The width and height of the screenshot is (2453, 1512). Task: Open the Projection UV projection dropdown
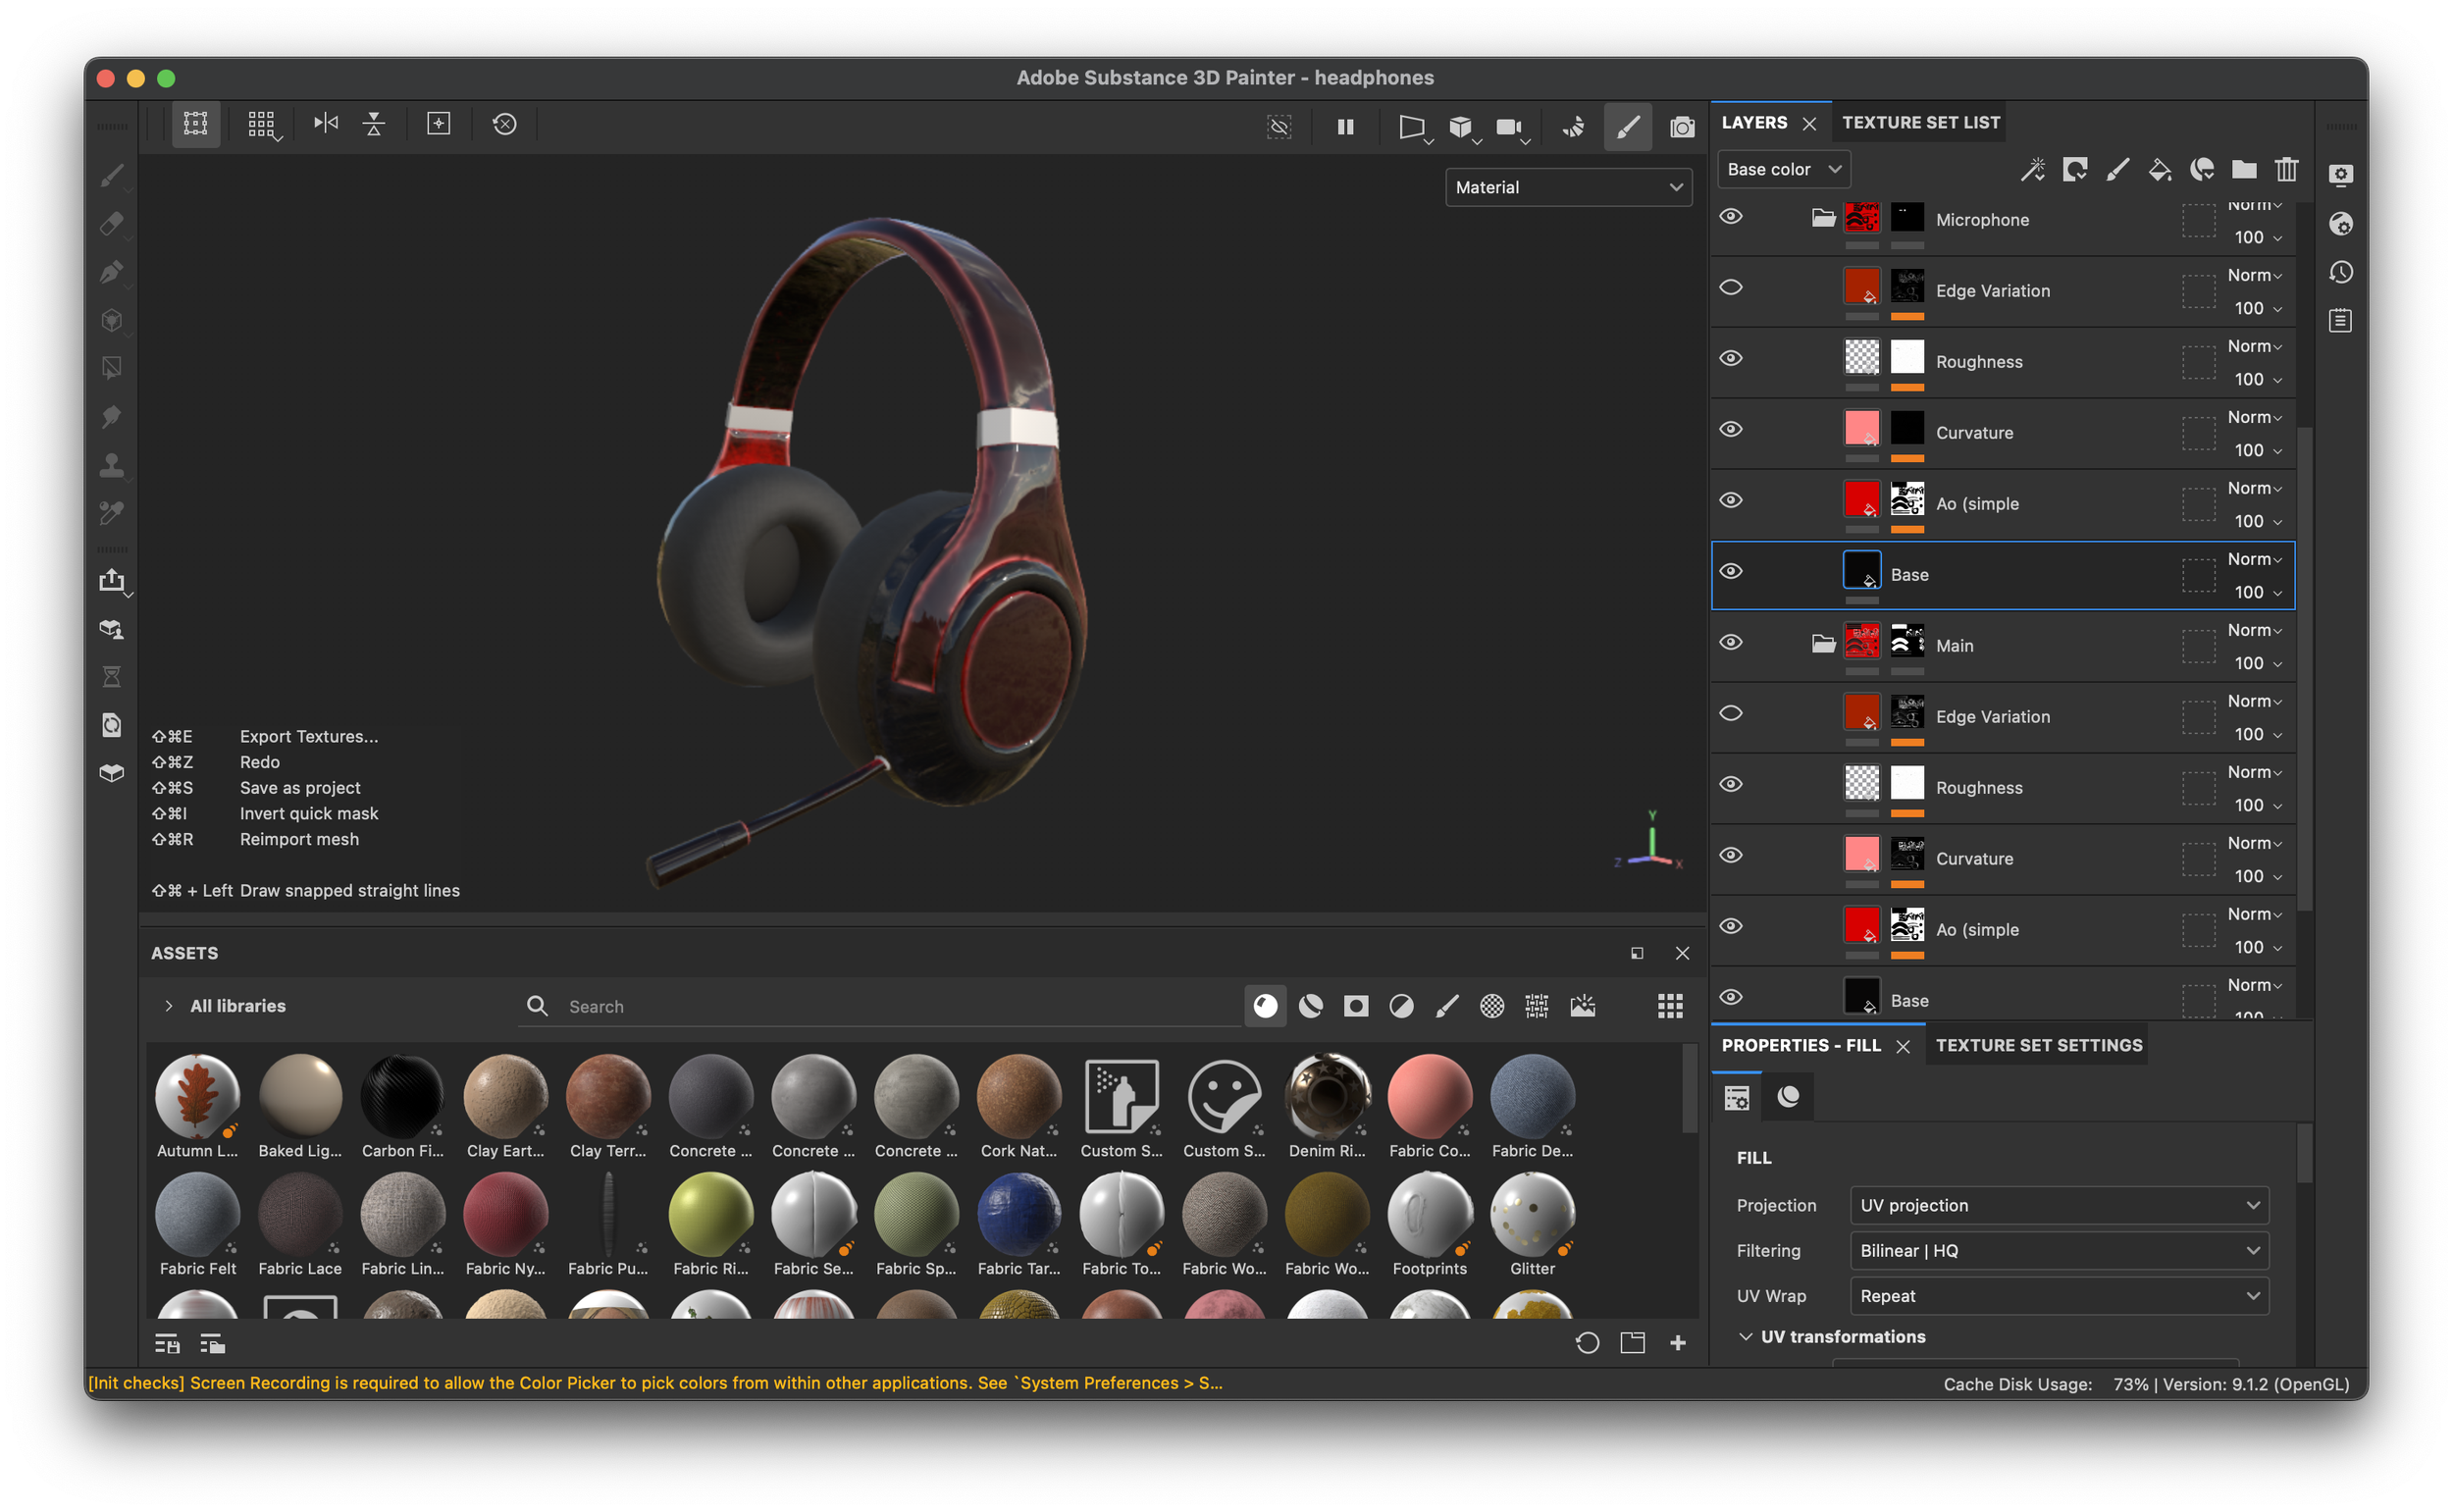pyautogui.click(x=2059, y=1206)
